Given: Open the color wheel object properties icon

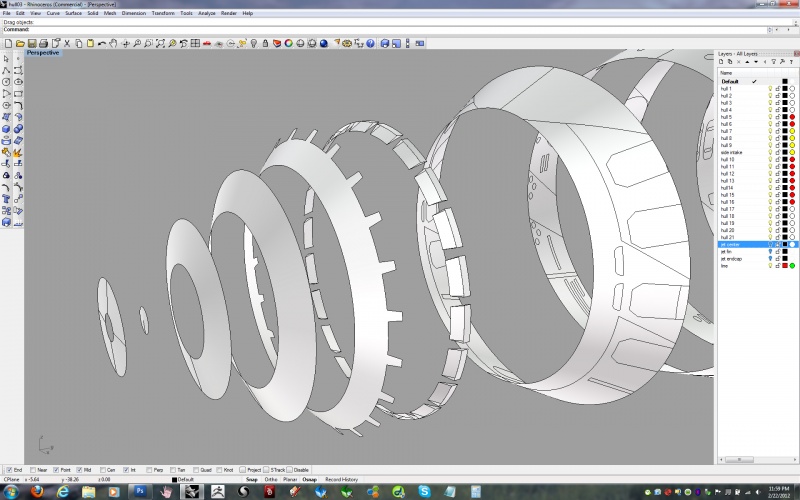Looking at the screenshot, I should [289, 43].
